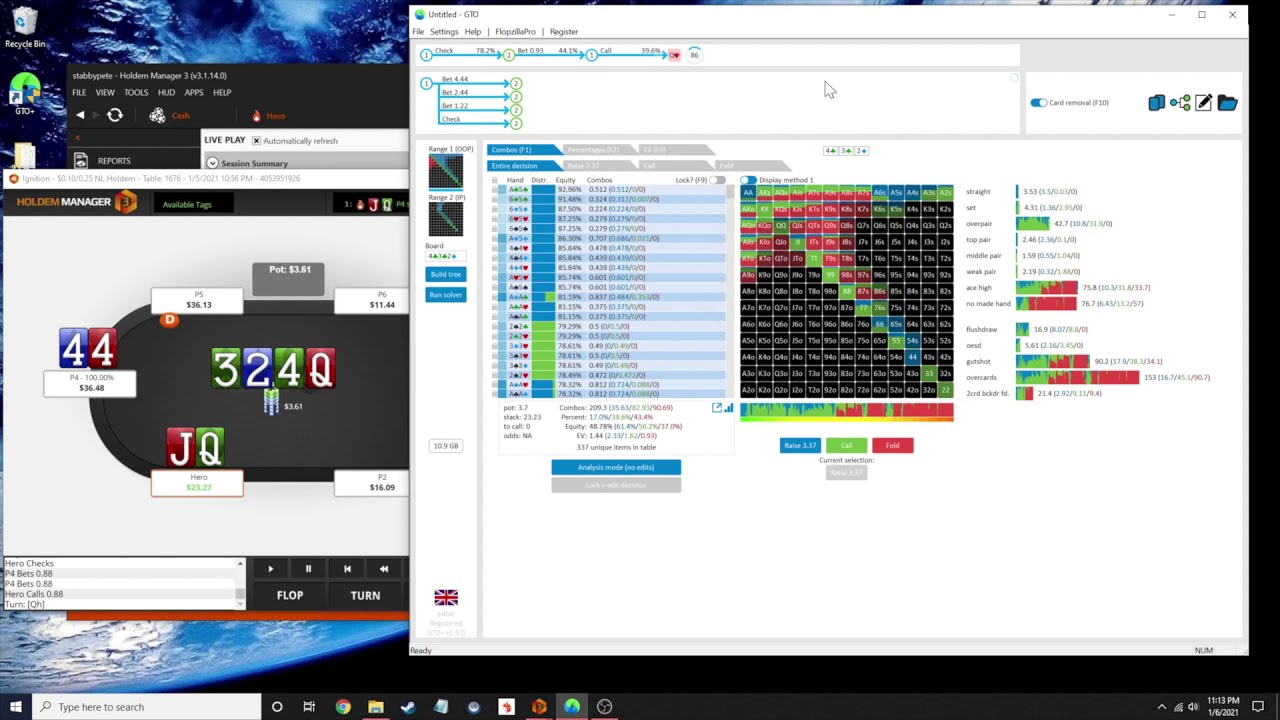Open the GTO+ desktop shortcut

(25, 93)
